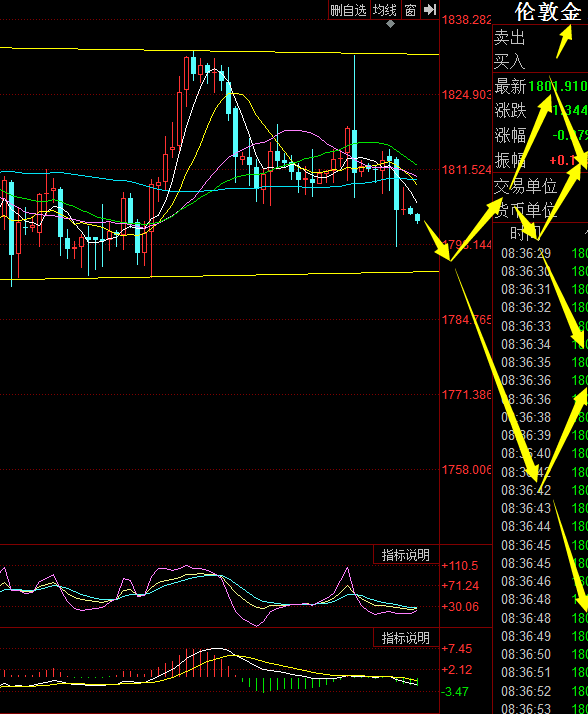
Task: Click the 交易单位 trading unit row
Action: click(541, 186)
